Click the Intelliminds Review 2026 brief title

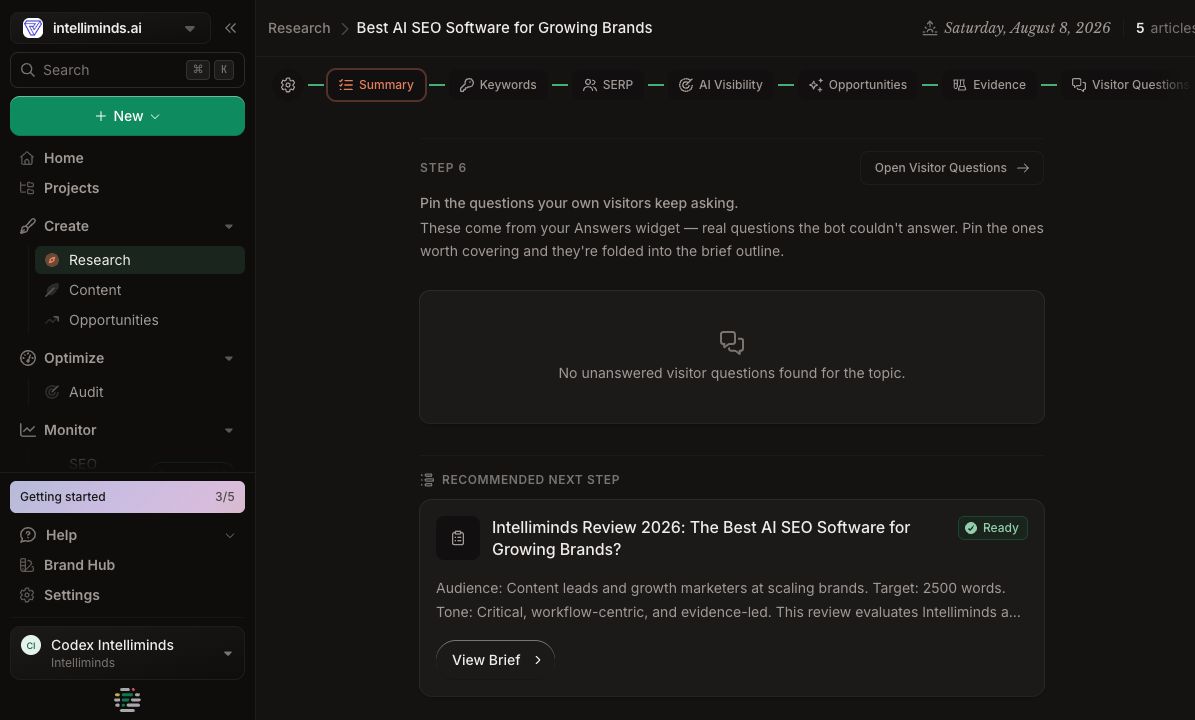700,538
